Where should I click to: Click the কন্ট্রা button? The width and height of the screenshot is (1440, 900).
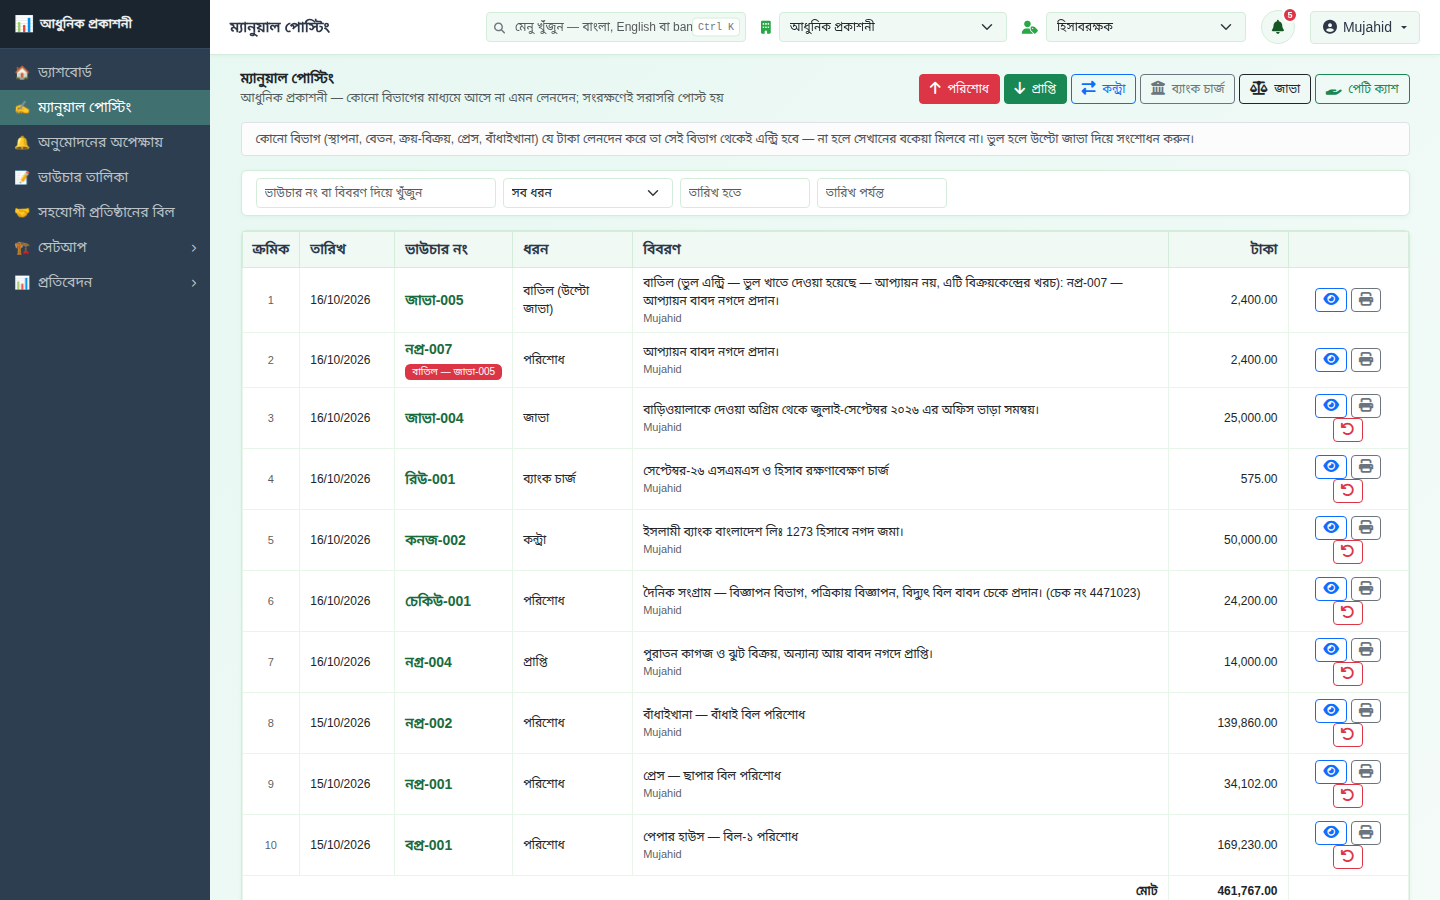pyautogui.click(x=1103, y=89)
